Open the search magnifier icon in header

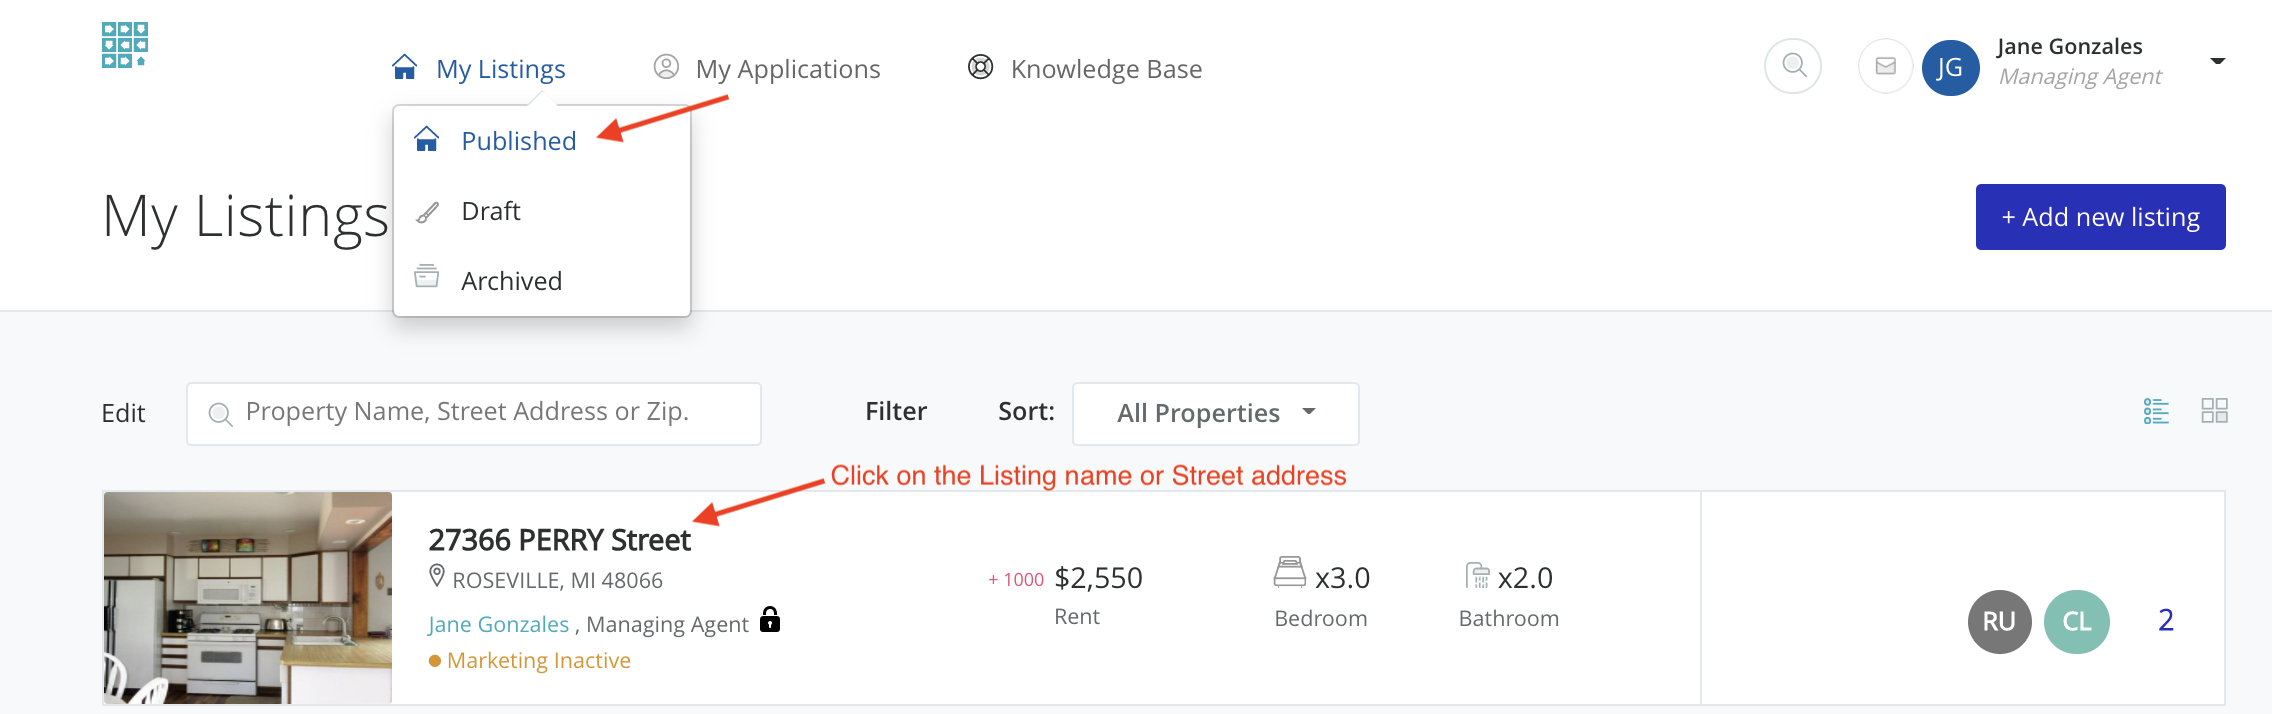pyautogui.click(x=1793, y=66)
